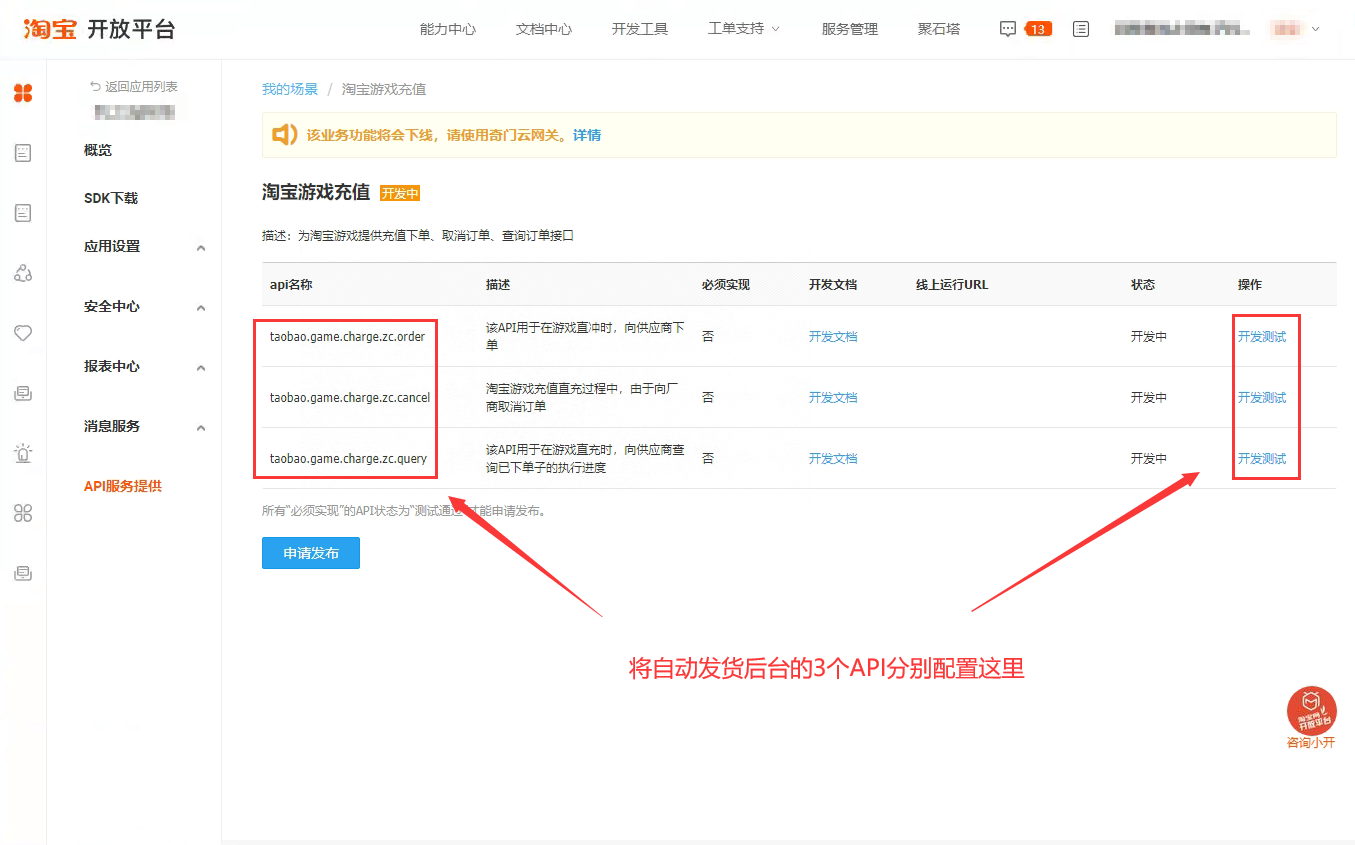Click 开发测试 for the zc.query API
Image resolution: width=1355 pixels, height=845 pixels.
tap(1262, 459)
